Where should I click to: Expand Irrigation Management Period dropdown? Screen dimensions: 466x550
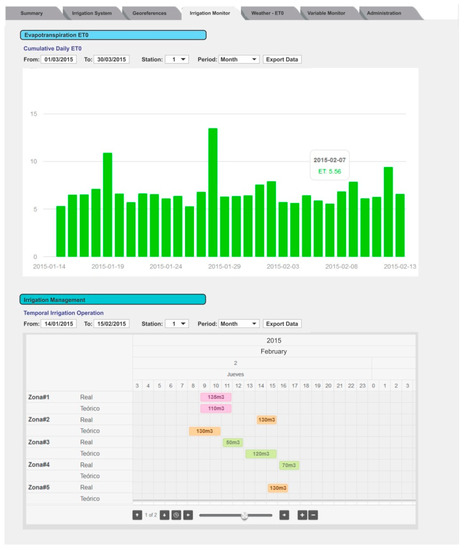(x=239, y=323)
